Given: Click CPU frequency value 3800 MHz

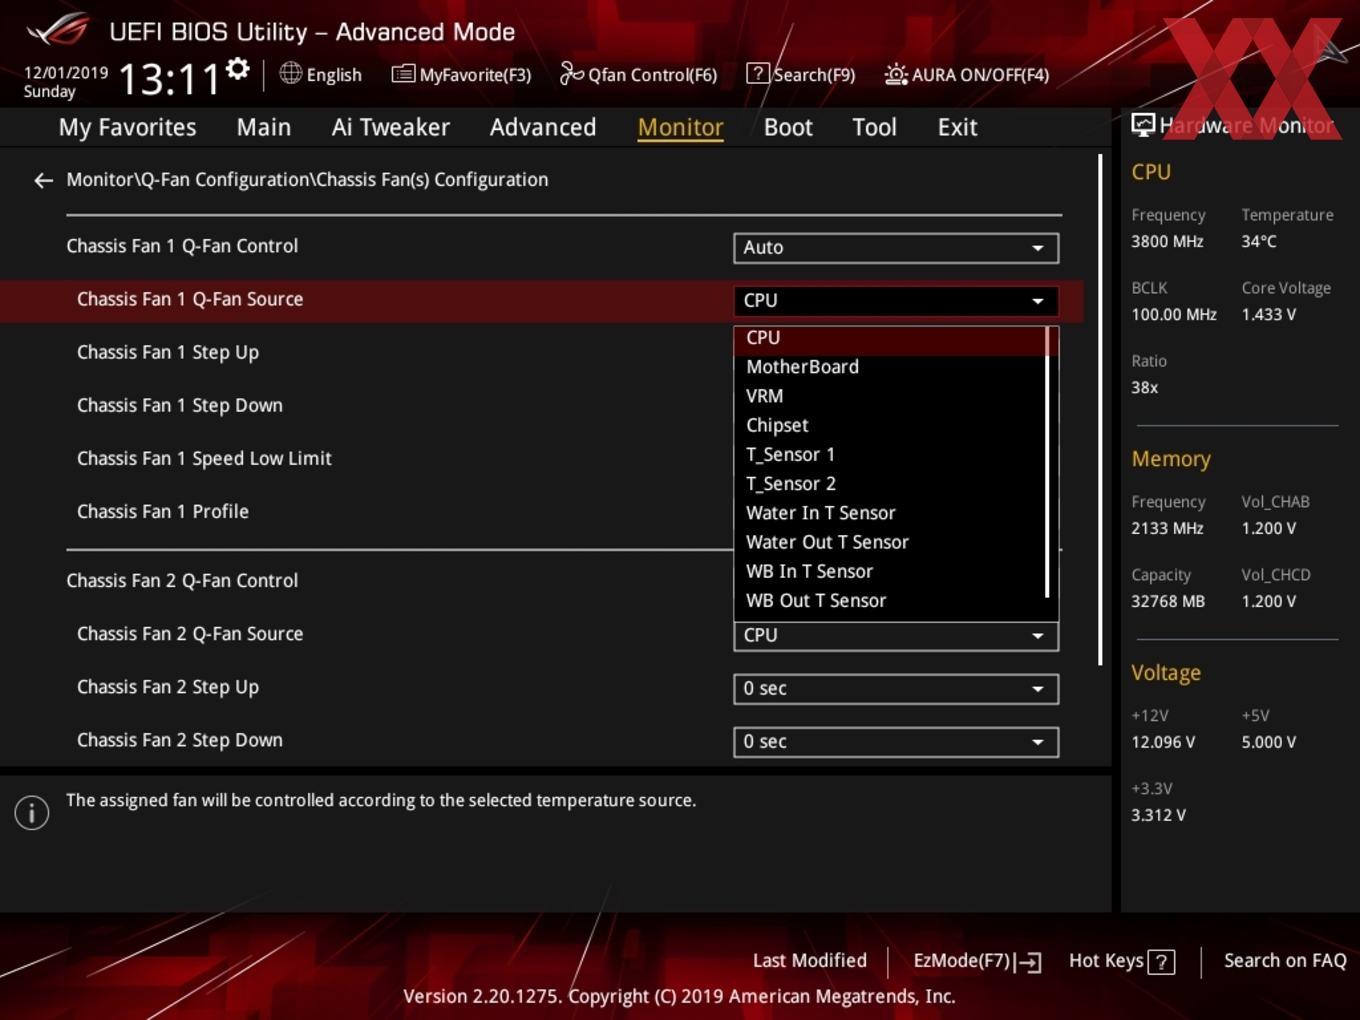Looking at the screenshot, I should coord(1167,241).
